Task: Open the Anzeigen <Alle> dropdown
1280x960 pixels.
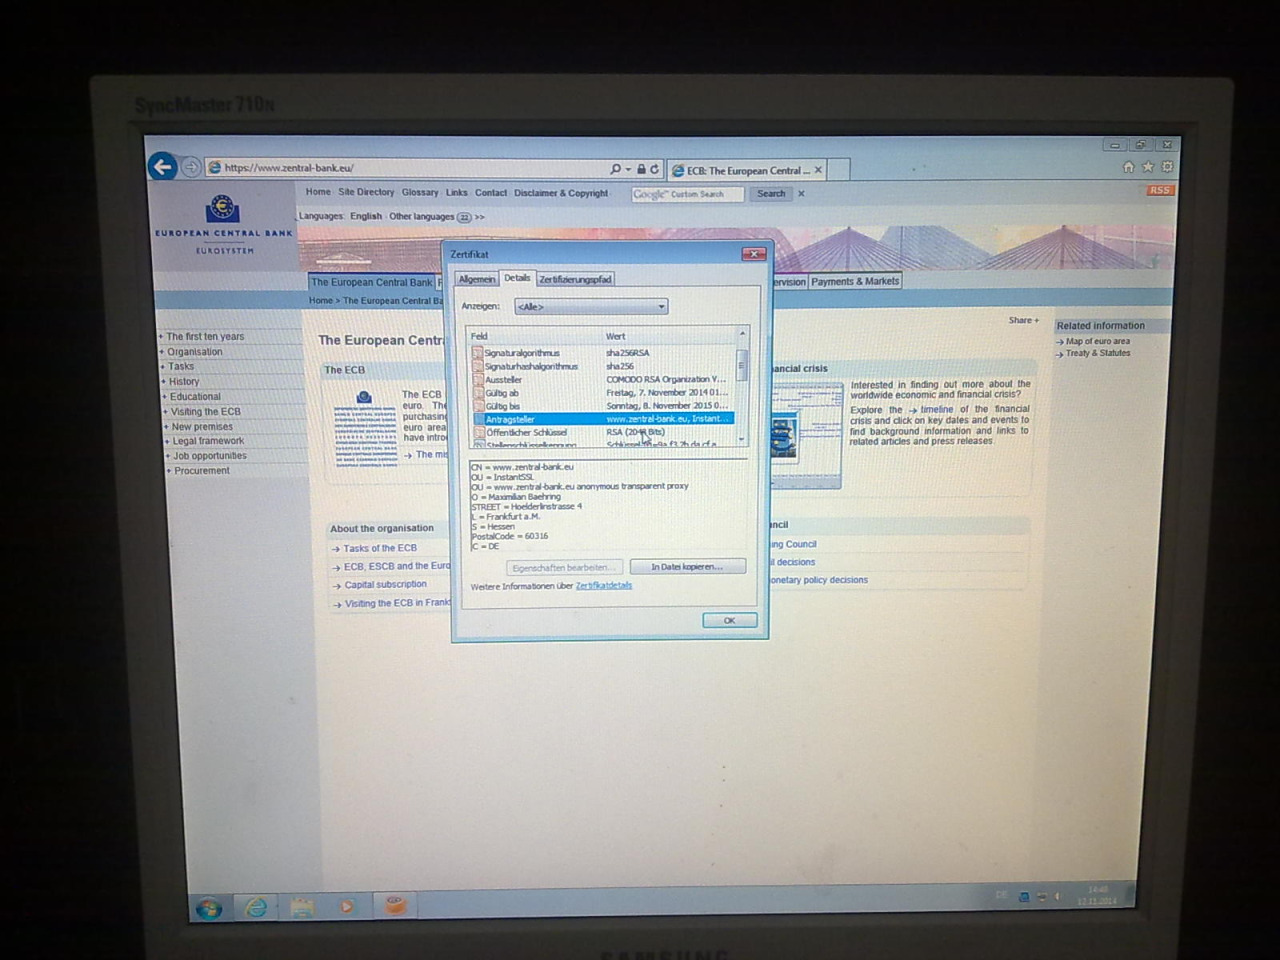Action: pos(591,307)
